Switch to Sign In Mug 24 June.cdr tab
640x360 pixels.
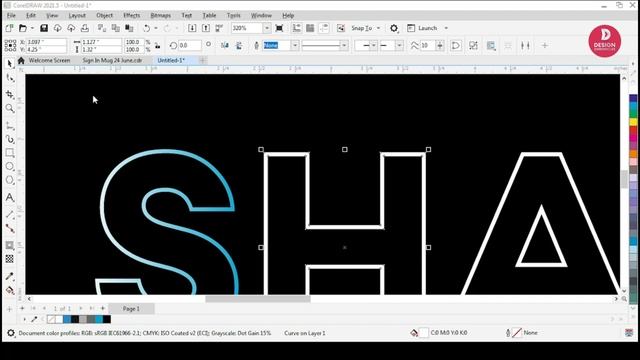click(112, 60)
